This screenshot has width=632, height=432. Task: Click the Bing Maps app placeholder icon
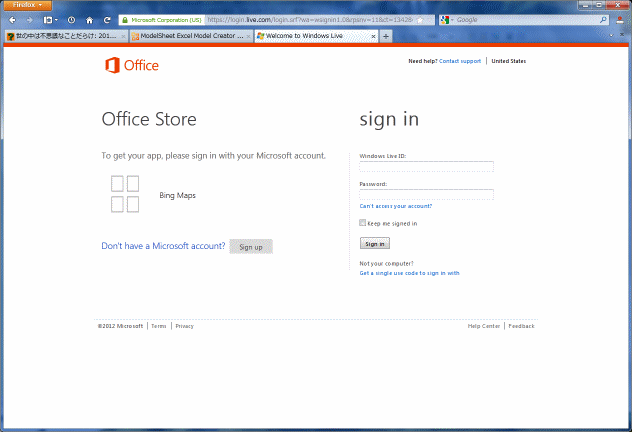click(x=125, y=194)
